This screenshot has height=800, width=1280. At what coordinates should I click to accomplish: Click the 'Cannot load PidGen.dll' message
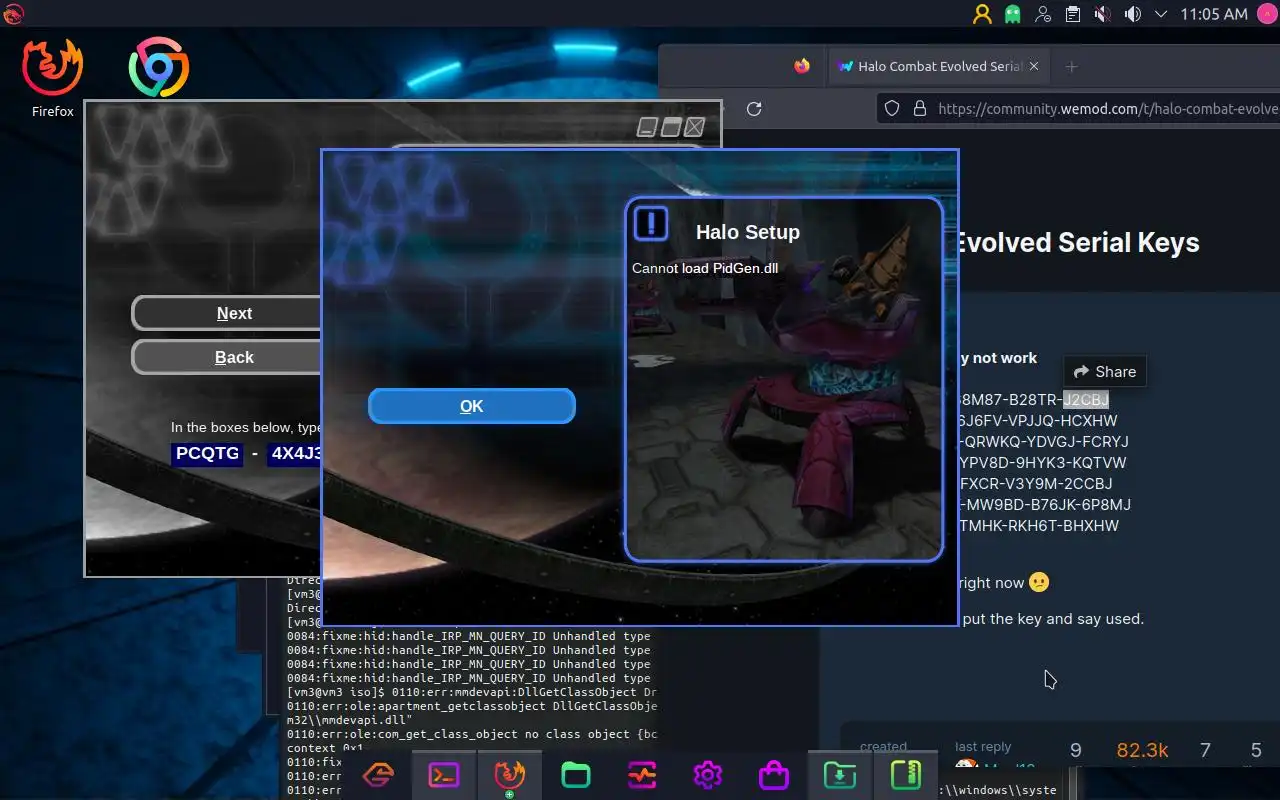coord(705,268)
